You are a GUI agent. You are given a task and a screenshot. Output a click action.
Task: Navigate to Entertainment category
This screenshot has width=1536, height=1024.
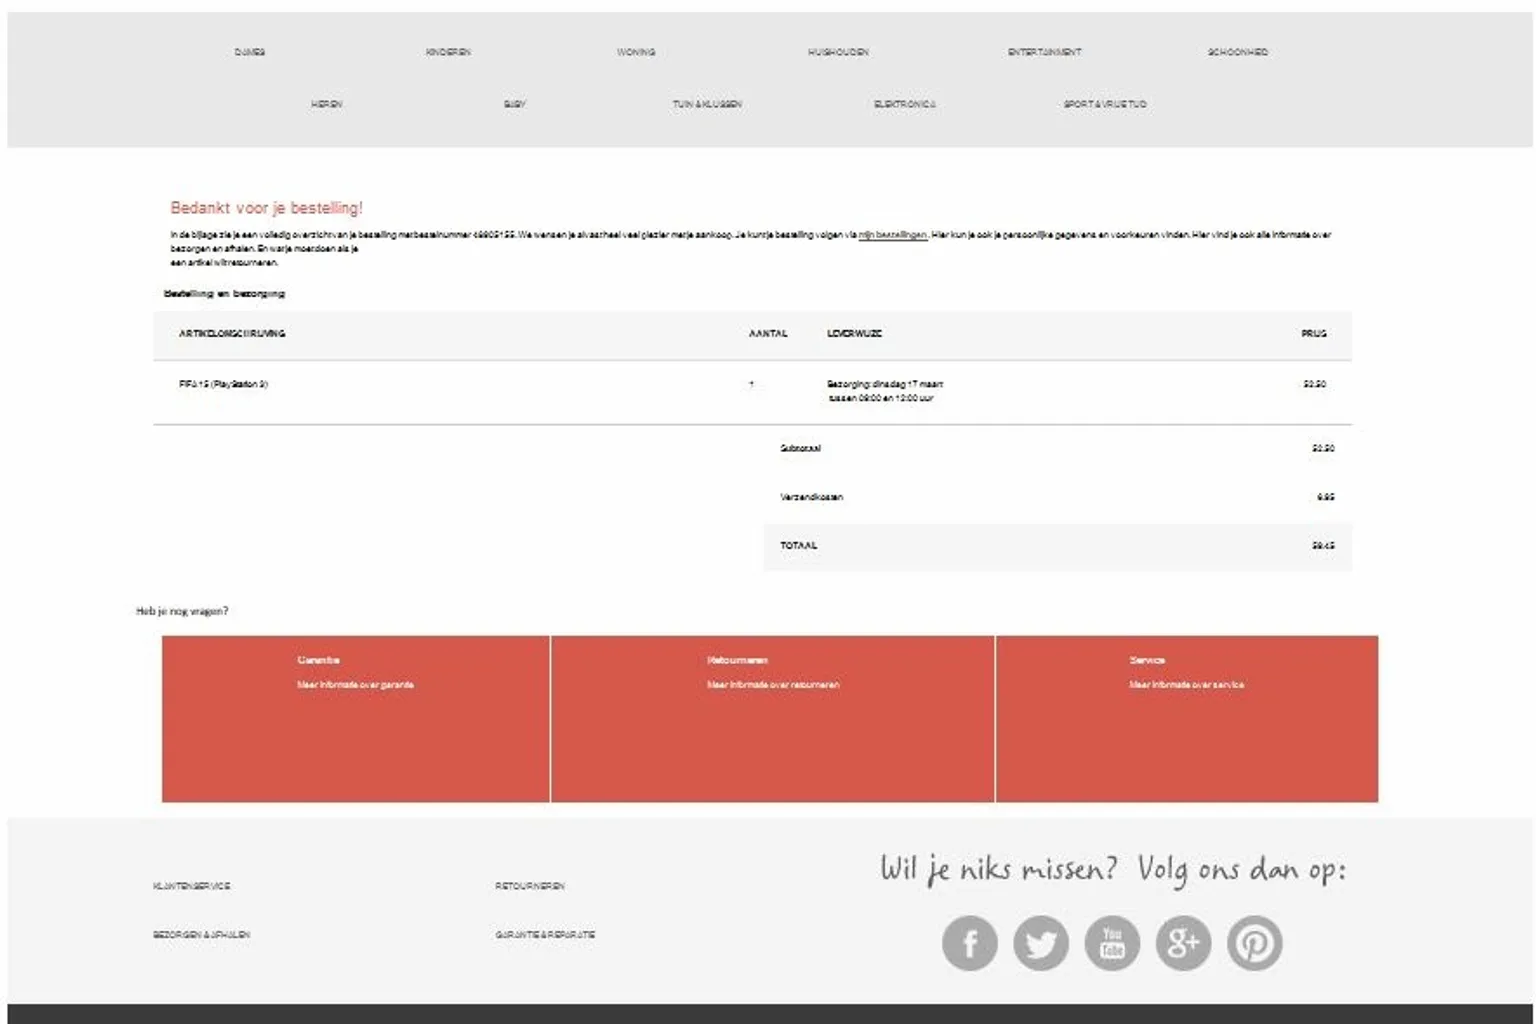click(1044, 52)
